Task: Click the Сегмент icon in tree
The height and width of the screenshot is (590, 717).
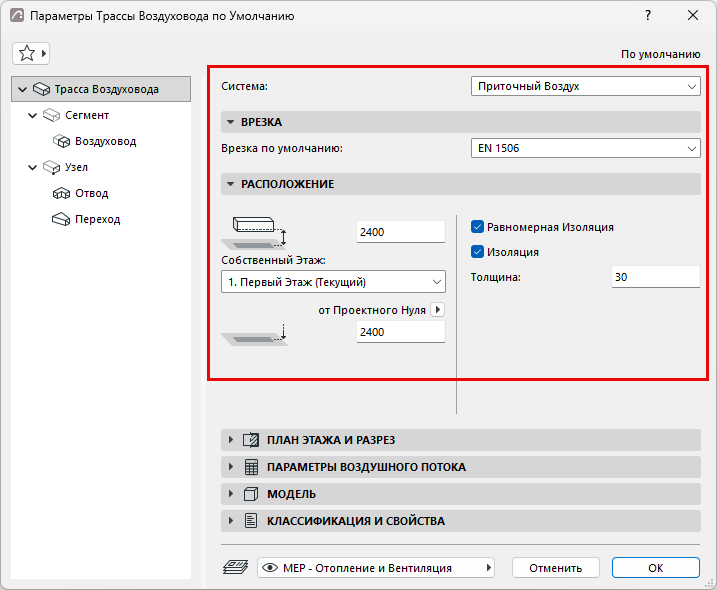Action: click(51, 115)
